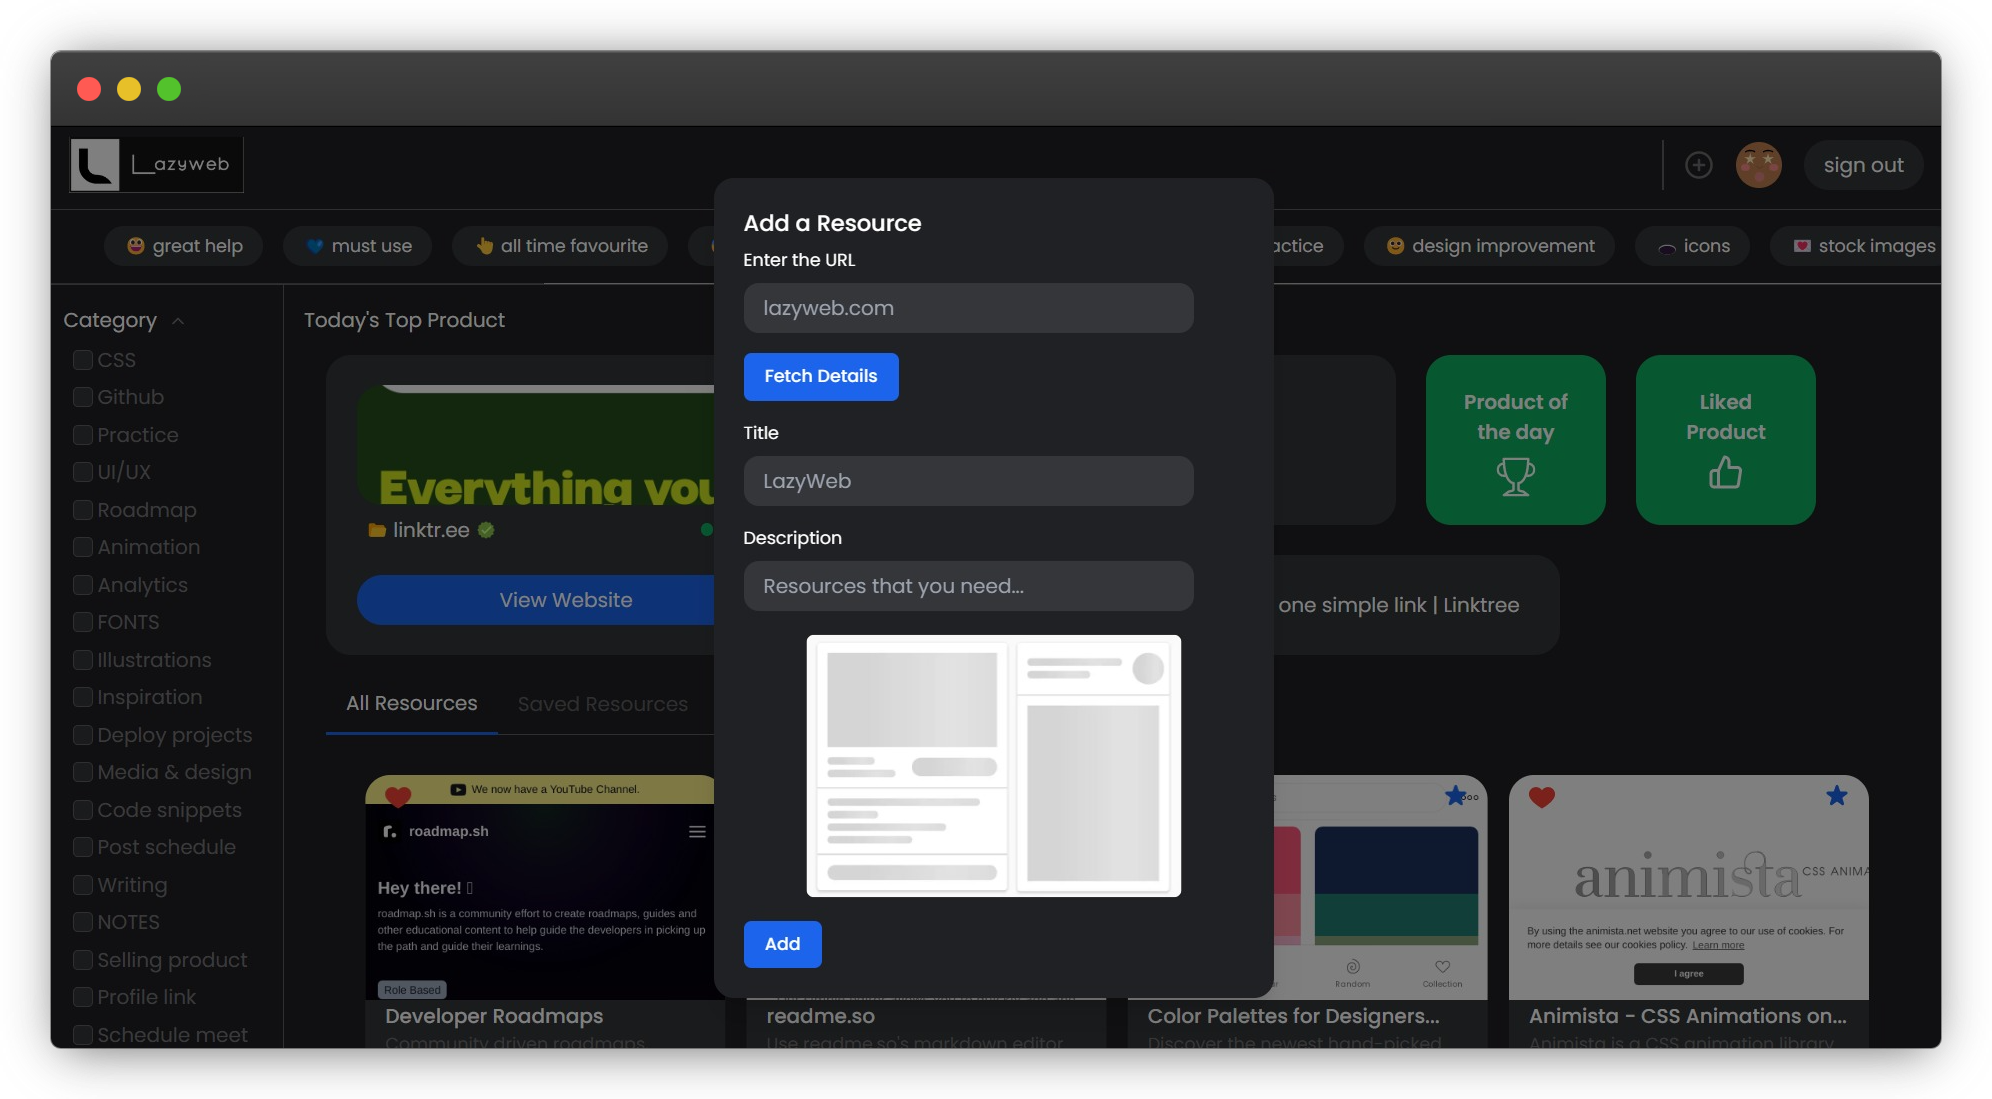Open the user avatar profile picture

[1758, 165]
